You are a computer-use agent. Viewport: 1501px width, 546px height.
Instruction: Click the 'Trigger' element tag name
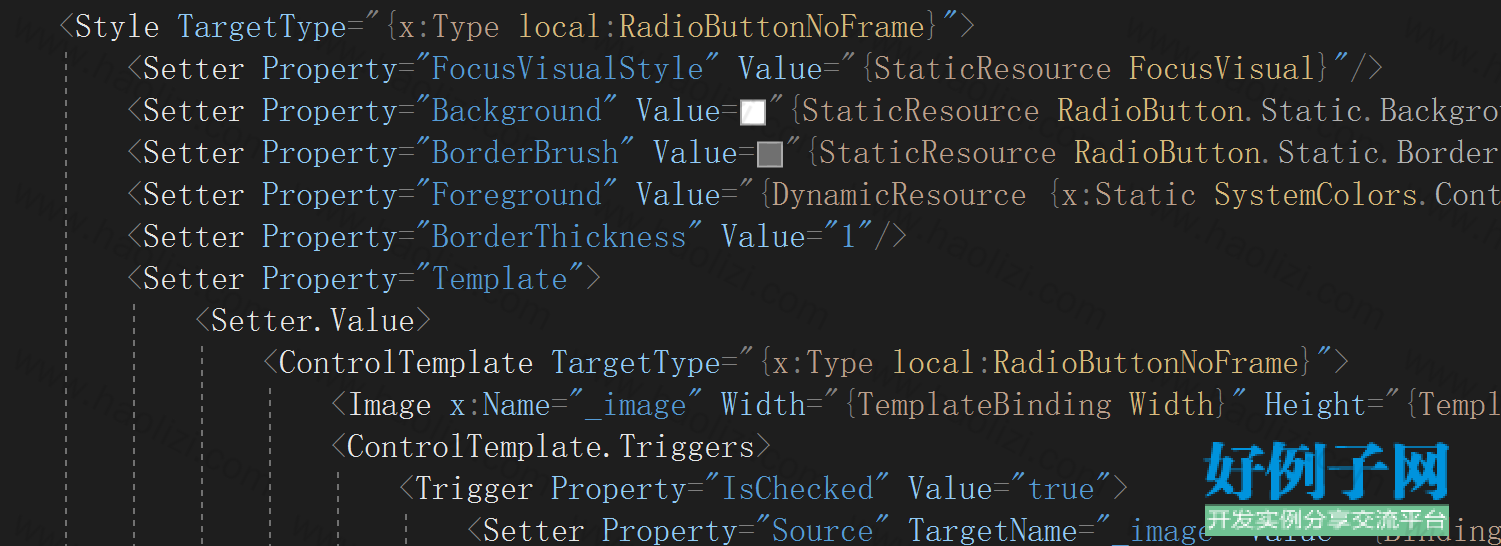(x=473, y=489)
